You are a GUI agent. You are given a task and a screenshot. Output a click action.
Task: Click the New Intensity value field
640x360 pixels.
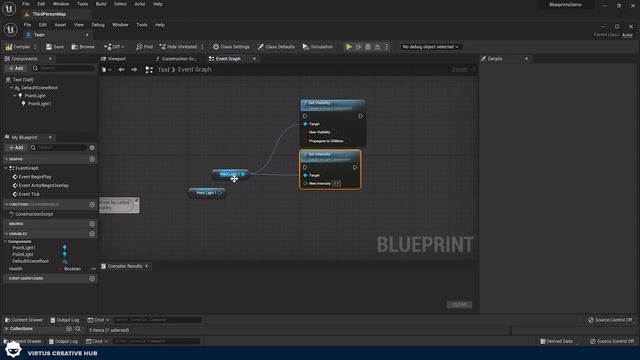336,184
